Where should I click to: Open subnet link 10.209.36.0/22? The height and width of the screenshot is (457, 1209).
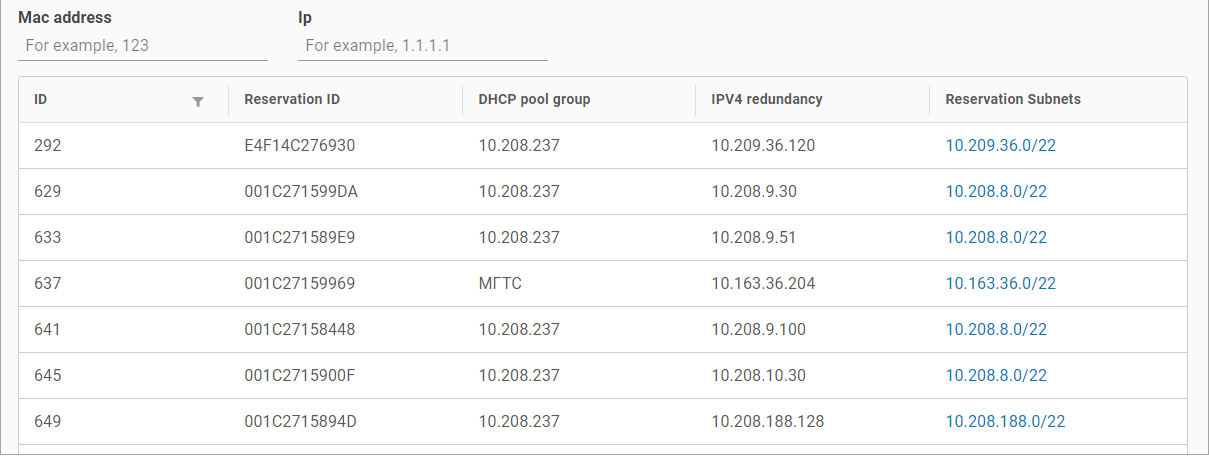tap(1001, 145)
